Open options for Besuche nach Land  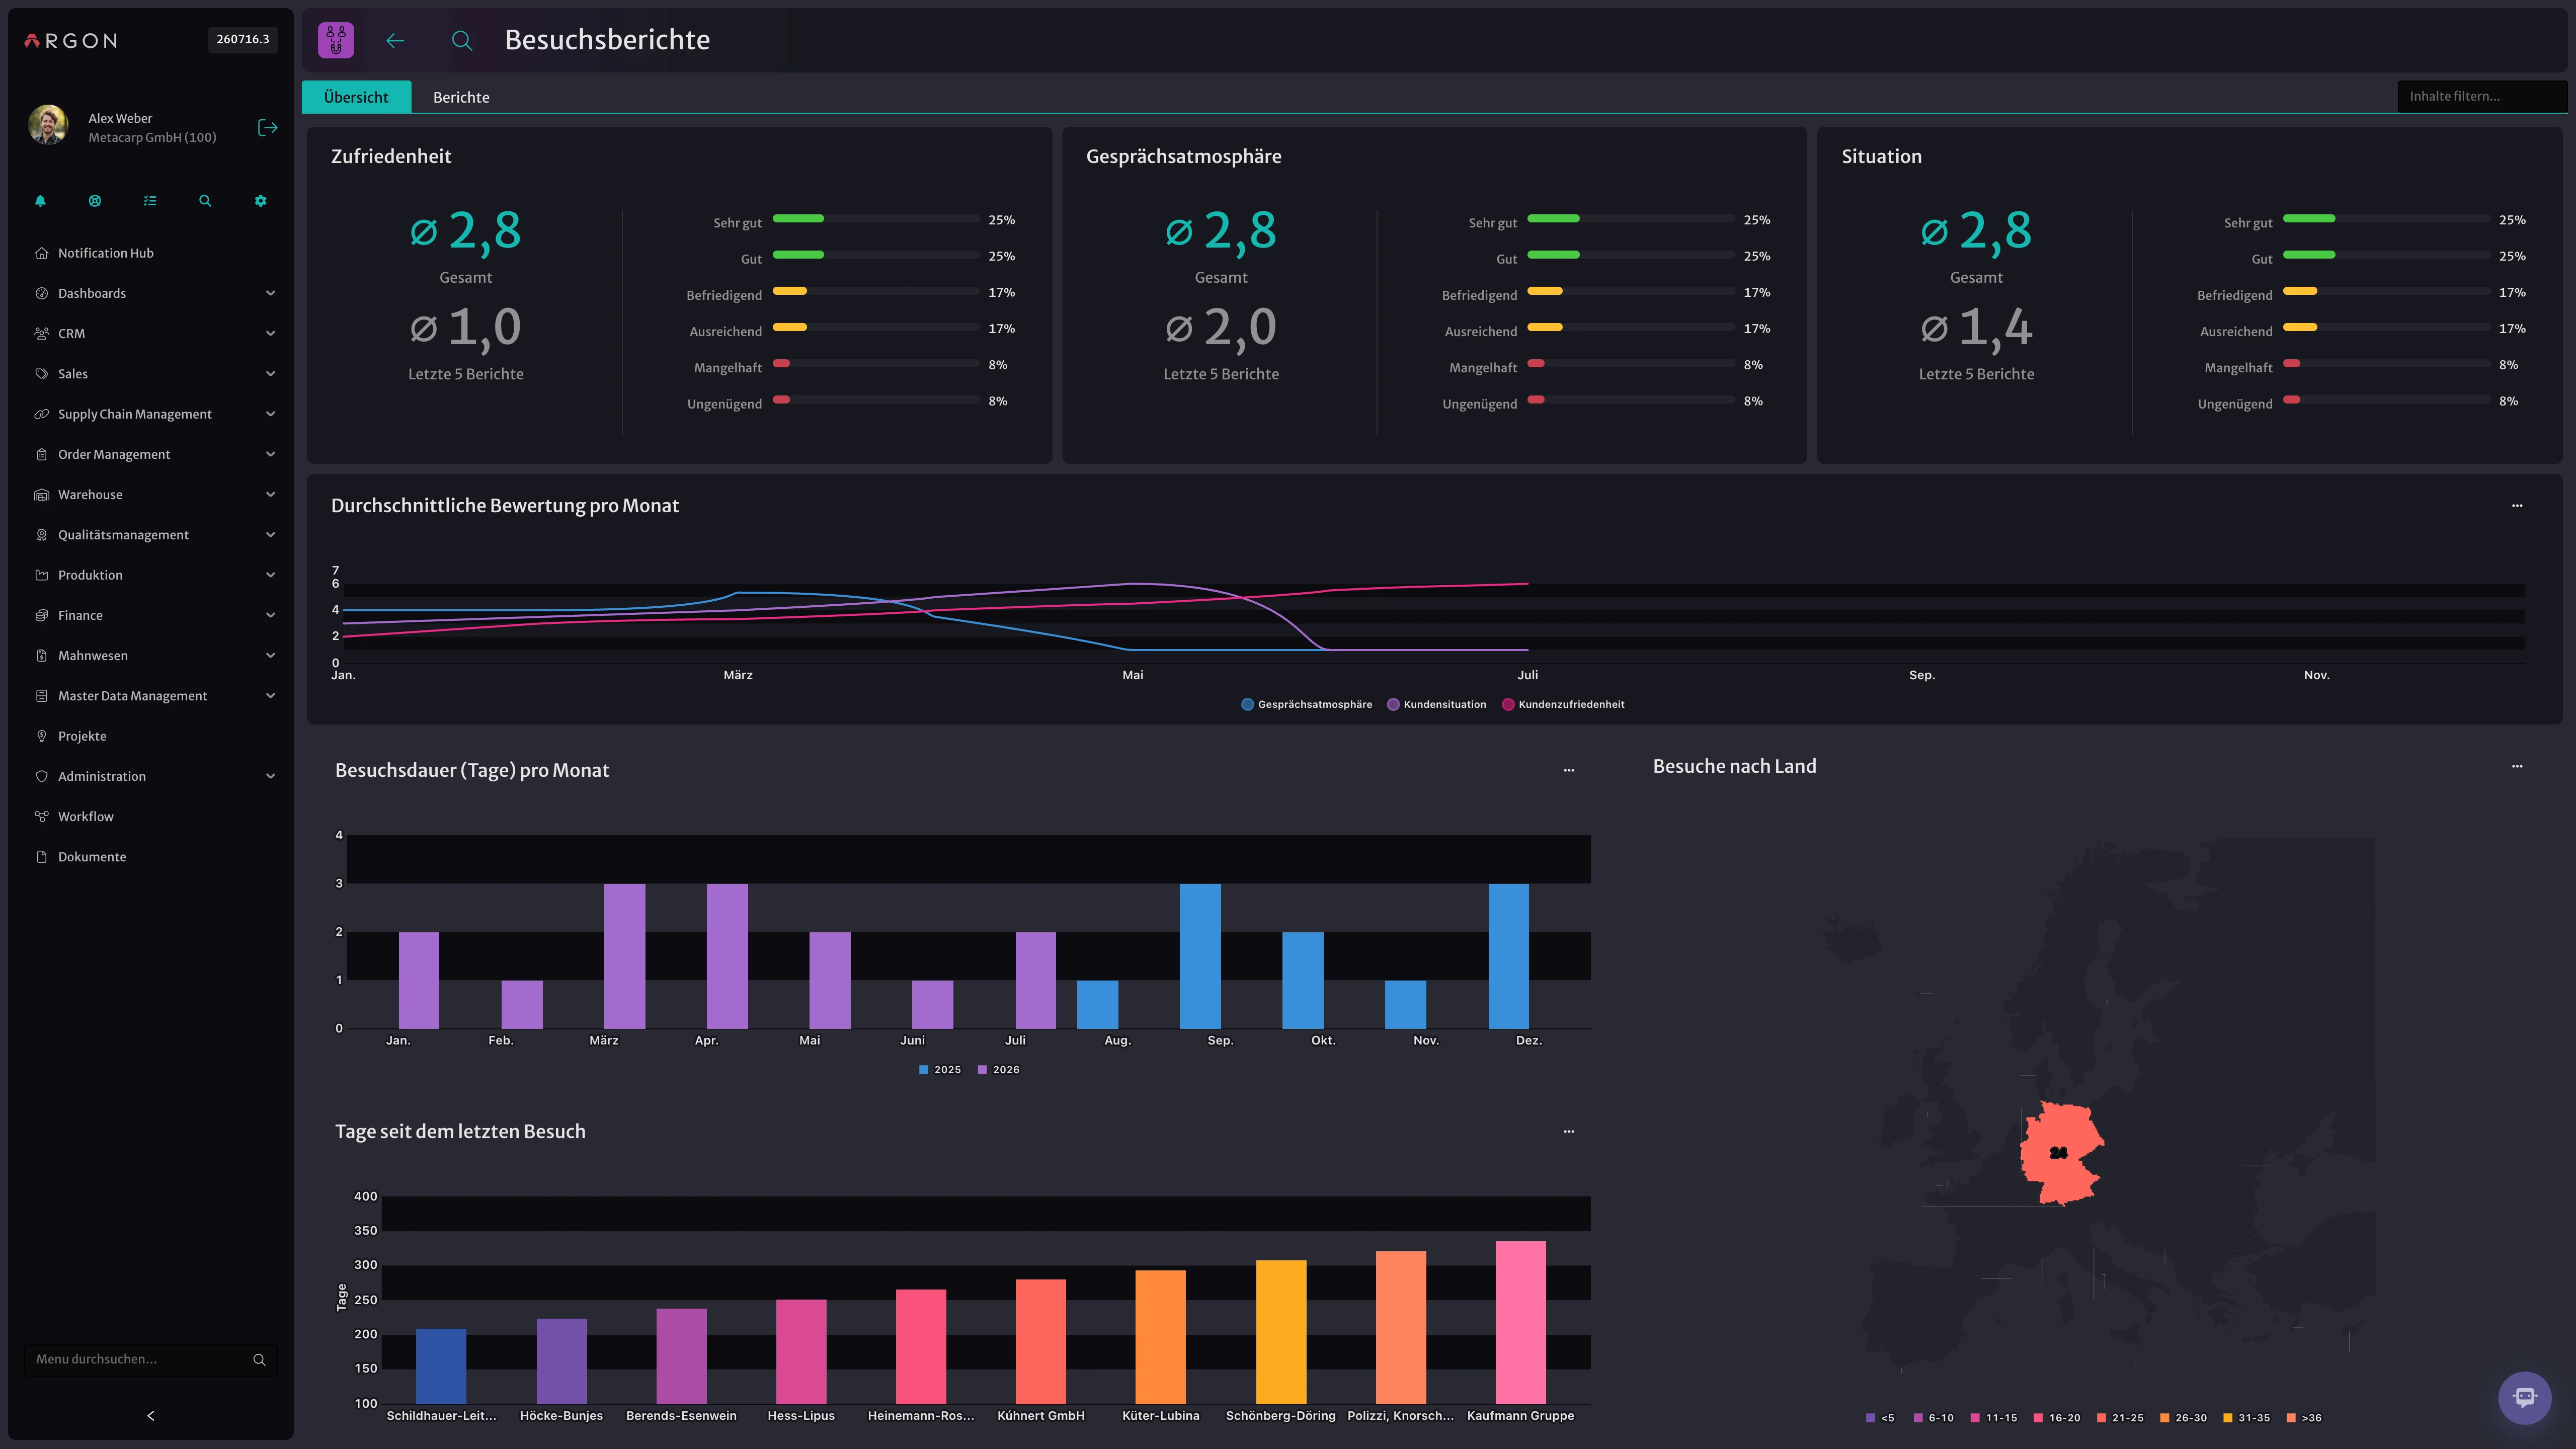pos(2517,766)
